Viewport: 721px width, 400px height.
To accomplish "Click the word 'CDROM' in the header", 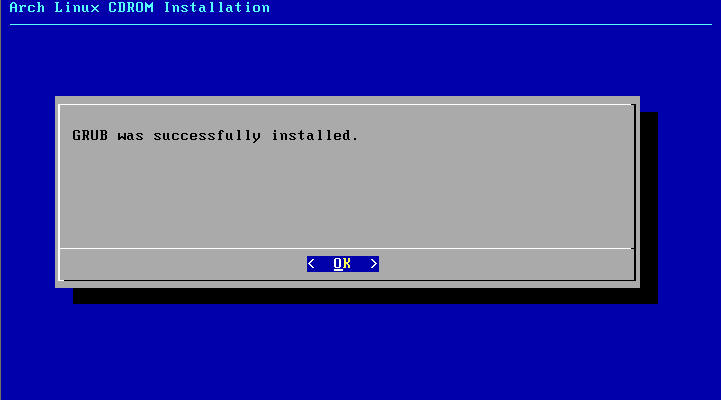I will point(131,7).
